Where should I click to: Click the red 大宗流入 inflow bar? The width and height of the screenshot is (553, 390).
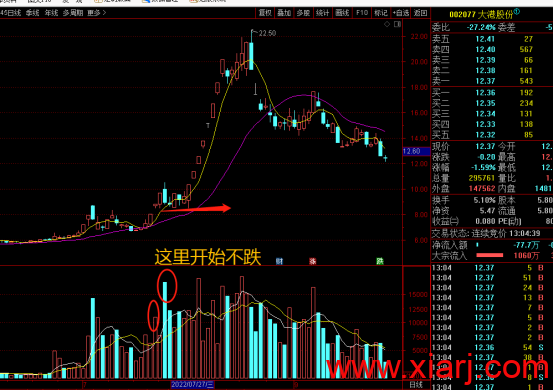(x=490, y=255)
